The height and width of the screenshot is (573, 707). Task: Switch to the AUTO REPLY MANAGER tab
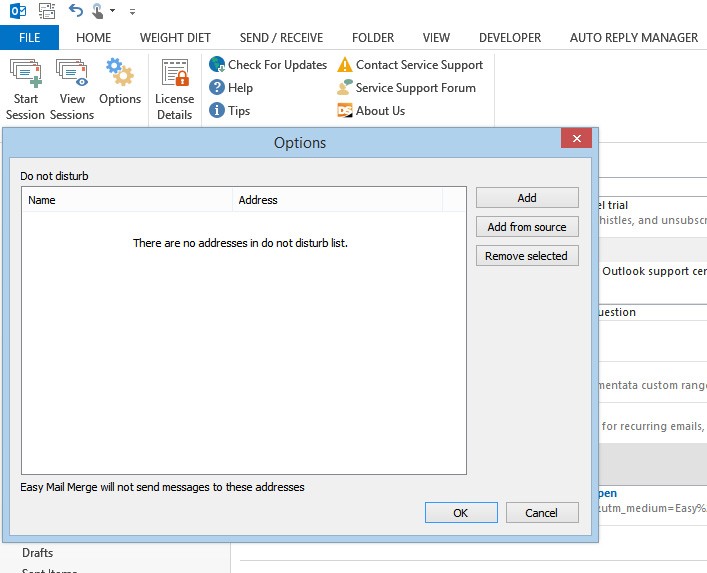pyautogui.click(x=633, y=38)
